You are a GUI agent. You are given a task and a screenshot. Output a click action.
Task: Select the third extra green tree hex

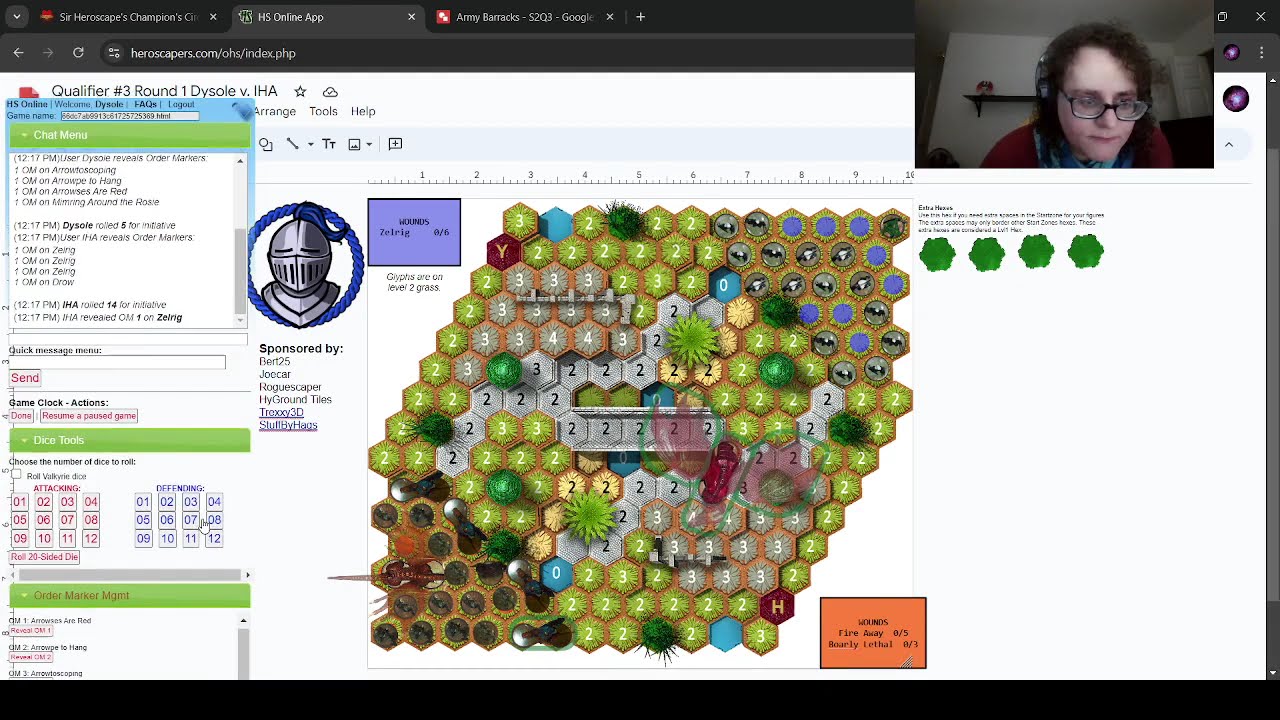point(1036,252)
